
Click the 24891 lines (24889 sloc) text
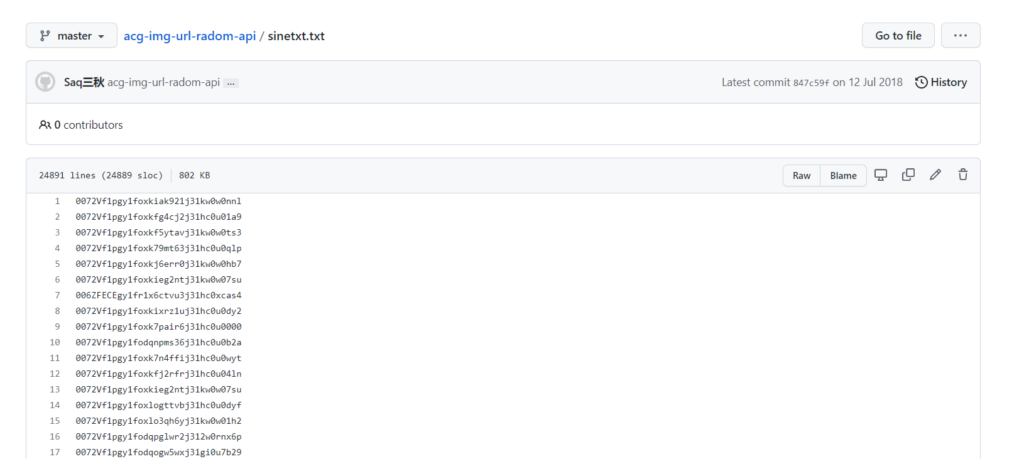pyautogui.click(x=101, y=176)
